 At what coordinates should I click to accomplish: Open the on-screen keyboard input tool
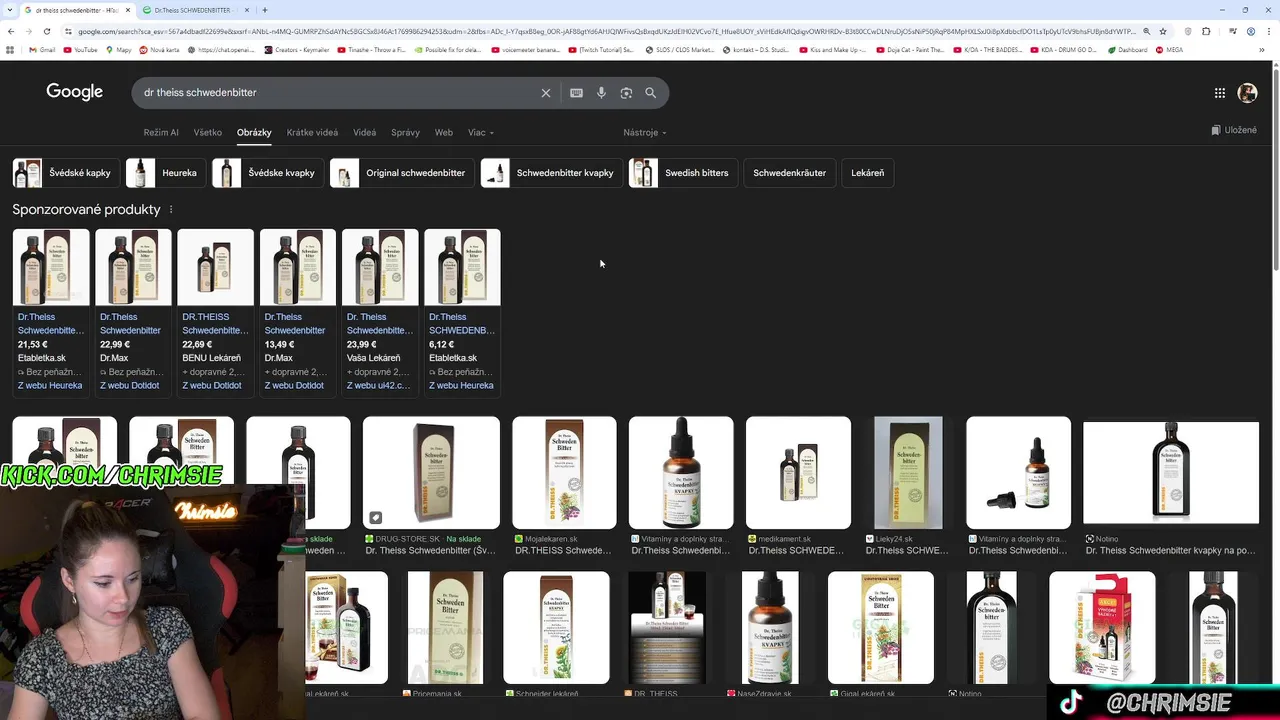pos(576,93)
